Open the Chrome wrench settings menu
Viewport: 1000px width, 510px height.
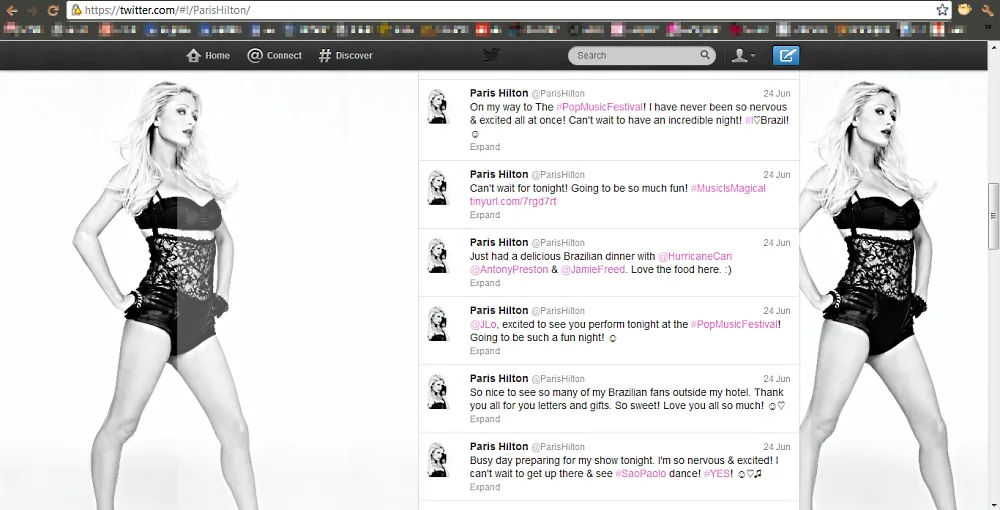(x=987, y=10)
